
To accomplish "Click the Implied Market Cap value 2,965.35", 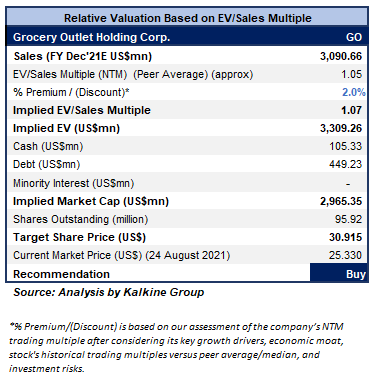I will pyautogui.click(x=341, y=201).
